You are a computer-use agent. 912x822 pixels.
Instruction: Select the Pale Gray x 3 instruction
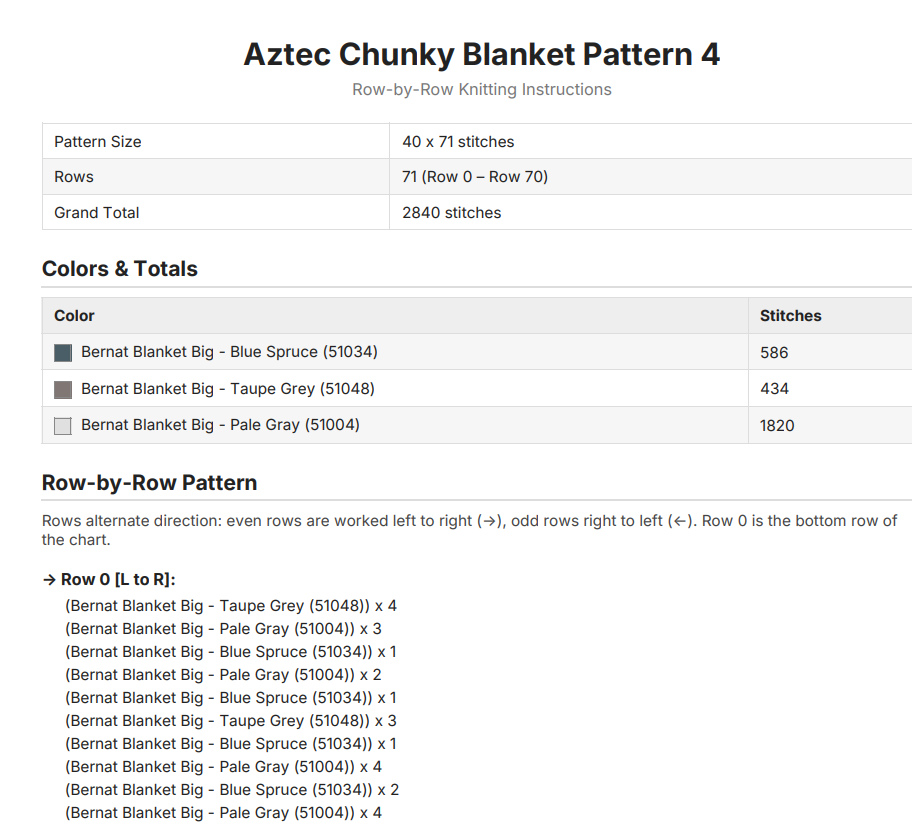point(223,629)
